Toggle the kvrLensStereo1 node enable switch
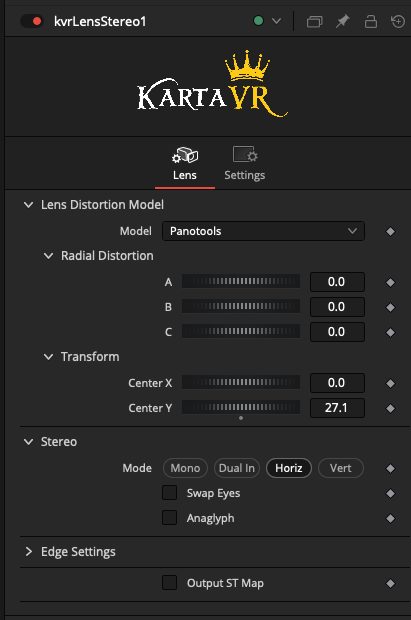Screen dimensions: 411x620 32,21
